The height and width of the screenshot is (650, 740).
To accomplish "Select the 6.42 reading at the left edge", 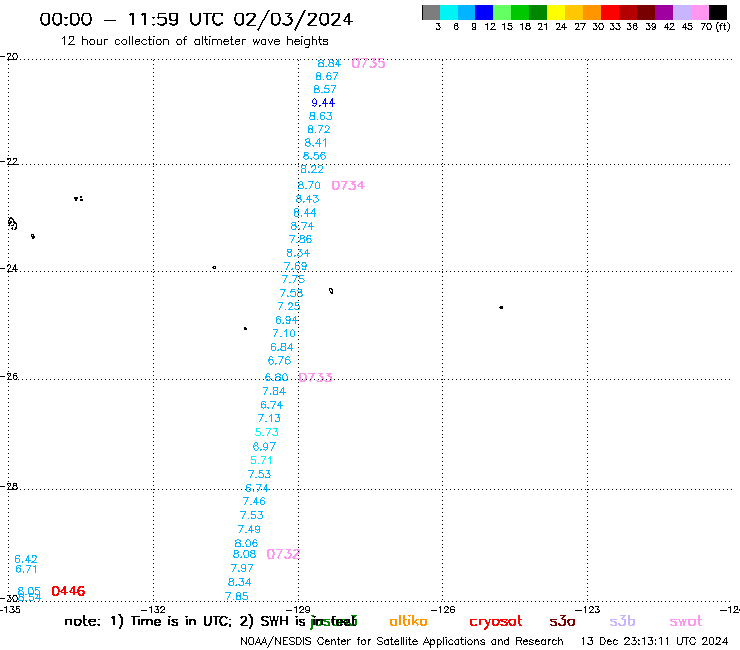I will coord(26,559).
